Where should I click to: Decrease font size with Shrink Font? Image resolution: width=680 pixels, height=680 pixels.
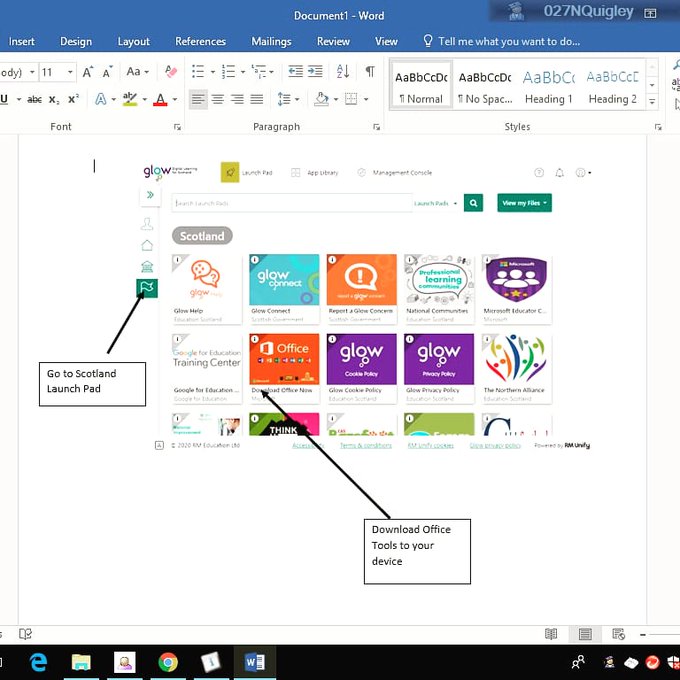(x=107, y=72)
